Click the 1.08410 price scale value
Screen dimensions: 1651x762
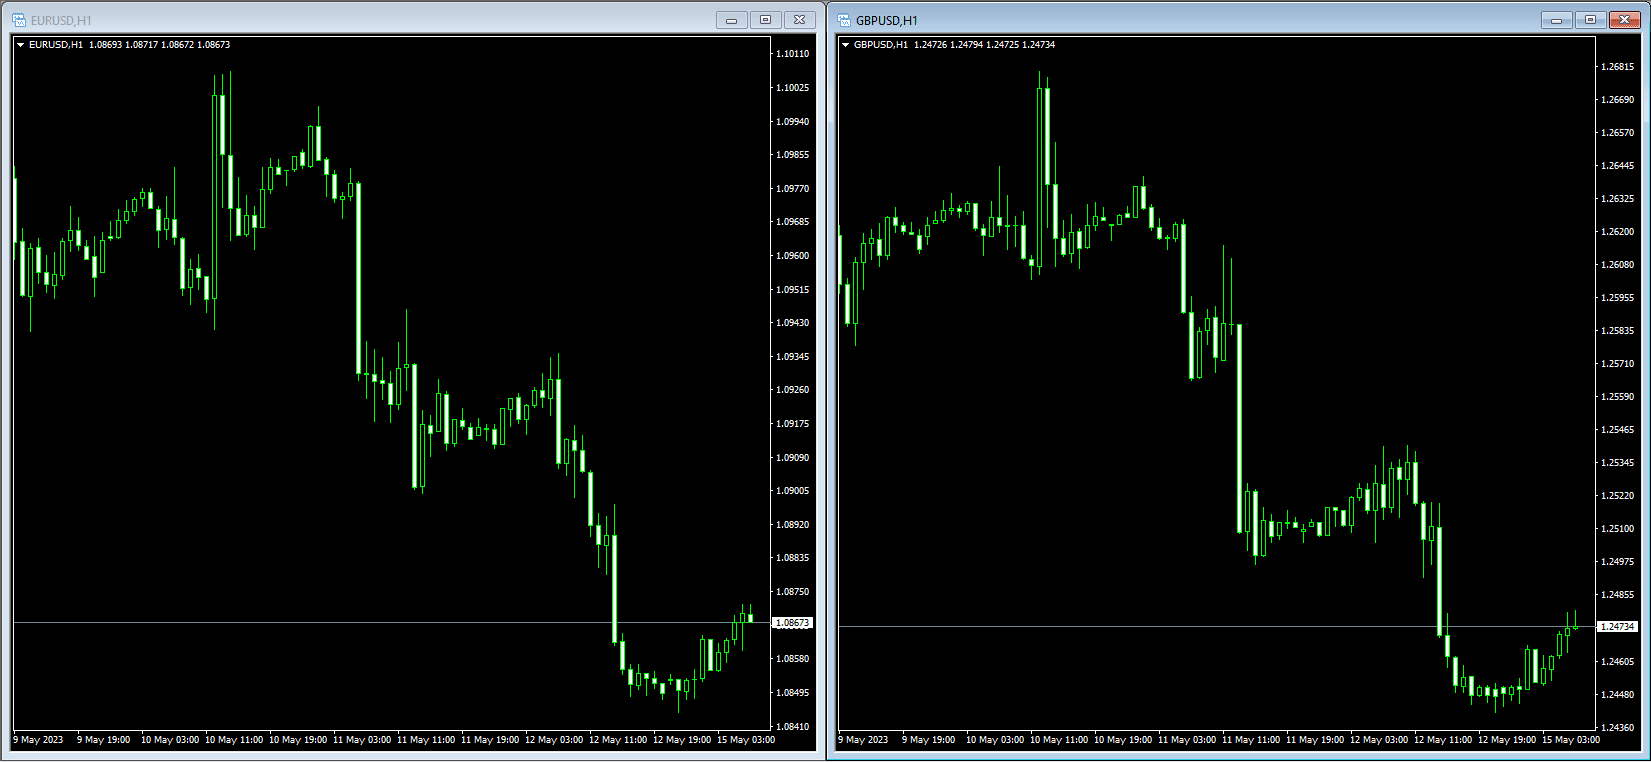click(x=793, y=727)
